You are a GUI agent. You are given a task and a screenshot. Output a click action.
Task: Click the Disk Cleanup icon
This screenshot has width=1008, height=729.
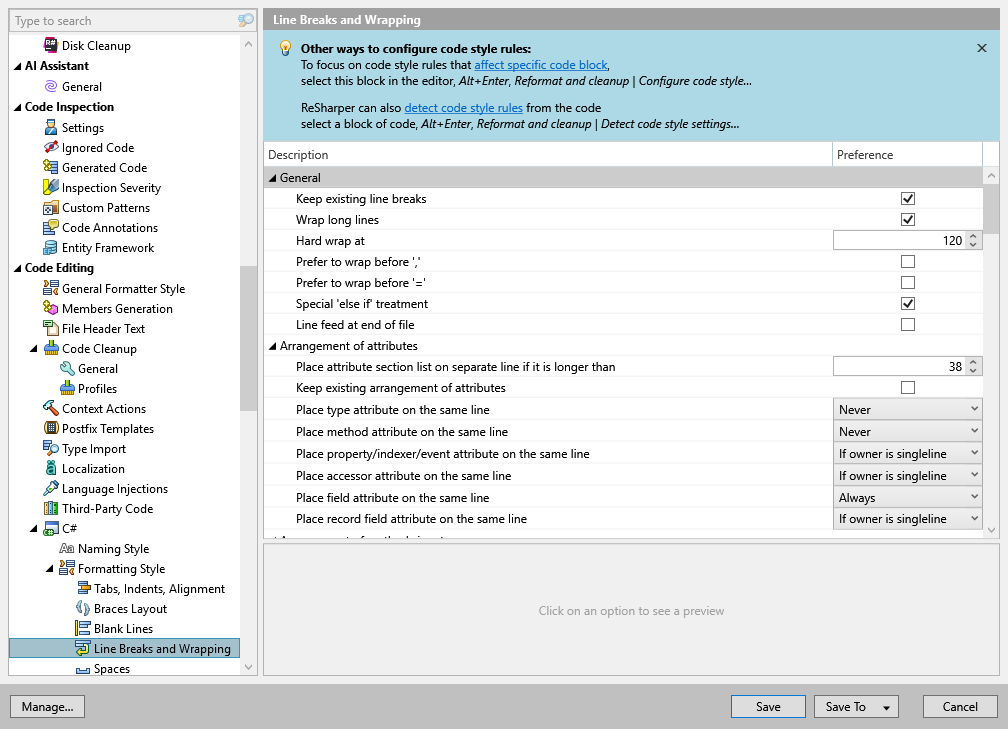tap(51, 45)
